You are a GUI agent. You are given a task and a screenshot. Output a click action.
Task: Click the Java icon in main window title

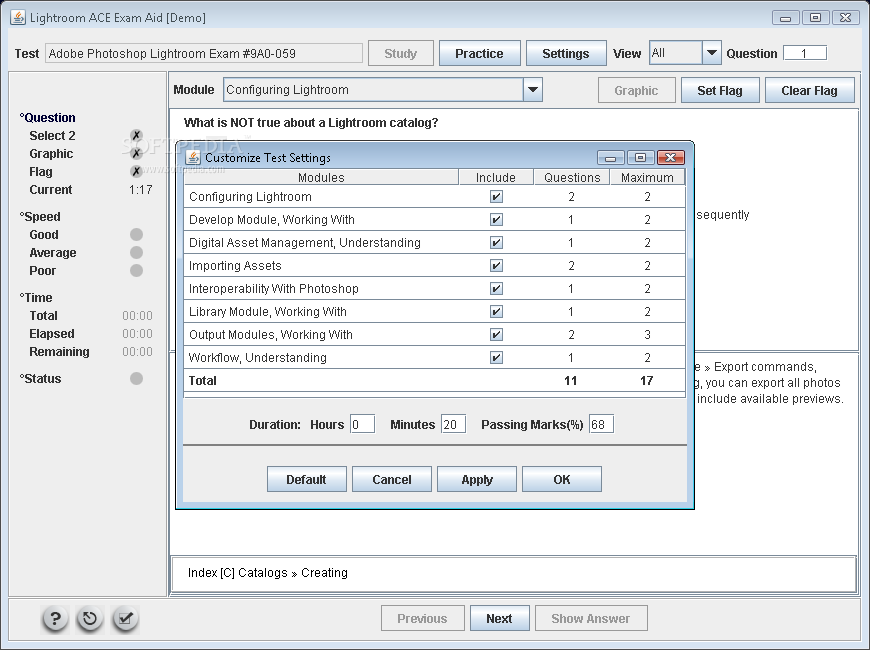[x=18, y=17]
